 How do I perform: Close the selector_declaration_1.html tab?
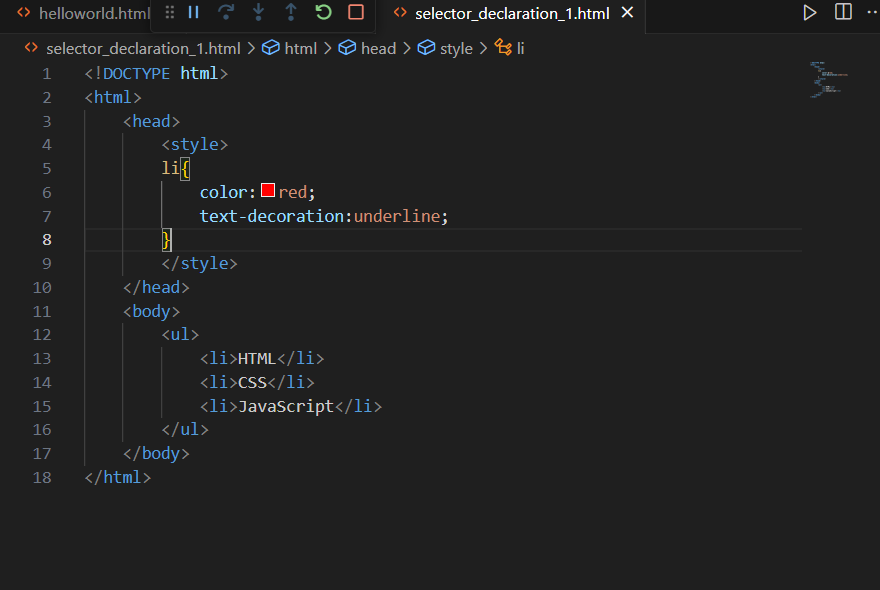point(627,12)
